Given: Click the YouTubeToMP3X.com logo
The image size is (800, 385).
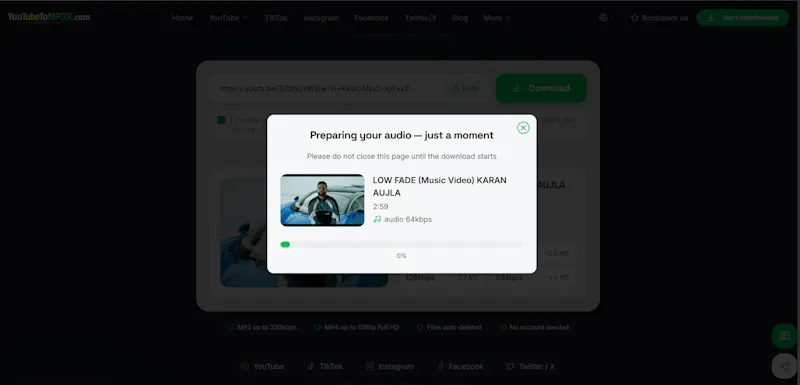Looking at the screenshot, I should 49,17.
